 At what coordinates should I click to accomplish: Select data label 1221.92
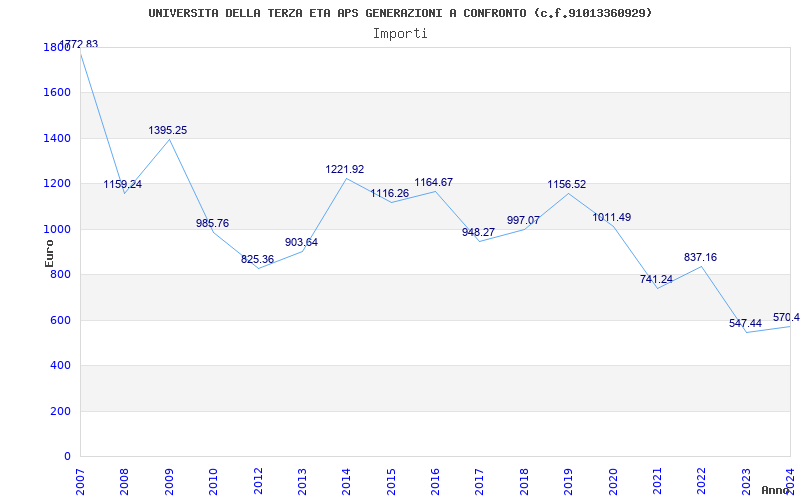(345, 169)
